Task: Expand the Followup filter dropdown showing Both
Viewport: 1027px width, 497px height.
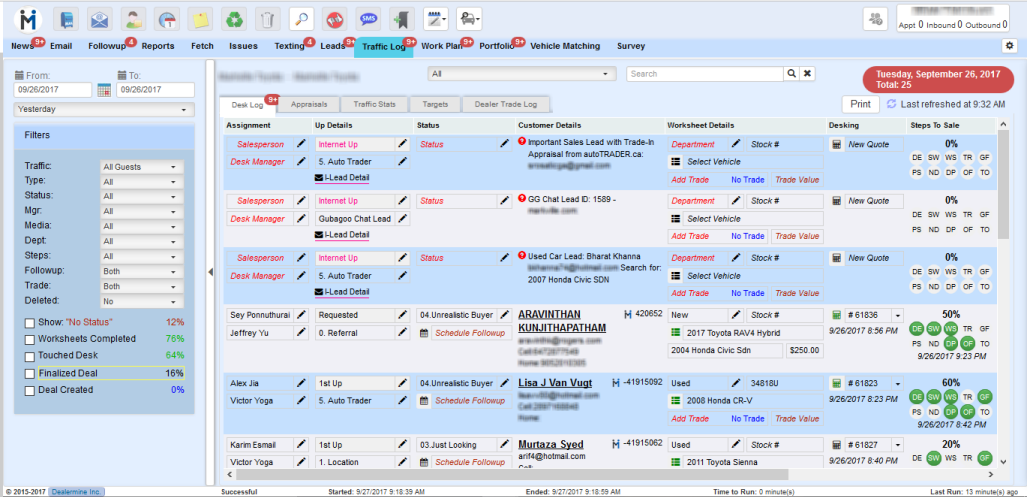Action: pos(142,271)
